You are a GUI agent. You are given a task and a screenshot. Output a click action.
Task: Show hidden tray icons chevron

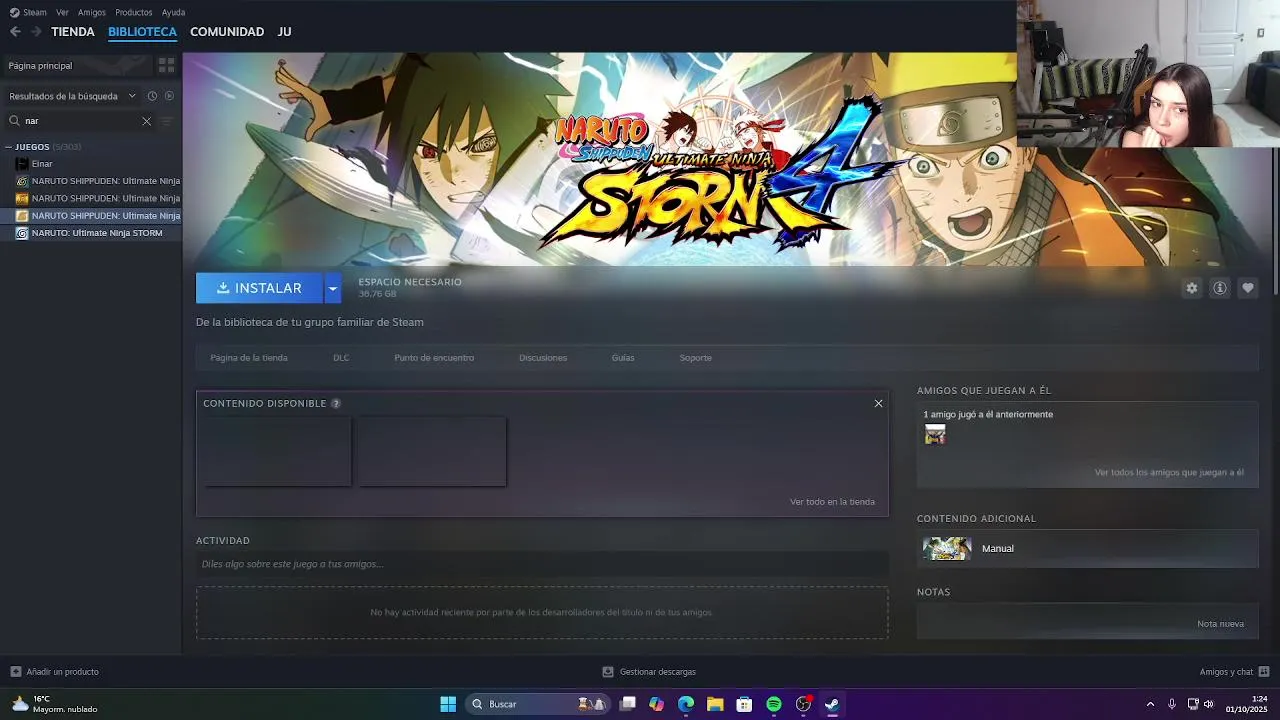[1150, 704]
